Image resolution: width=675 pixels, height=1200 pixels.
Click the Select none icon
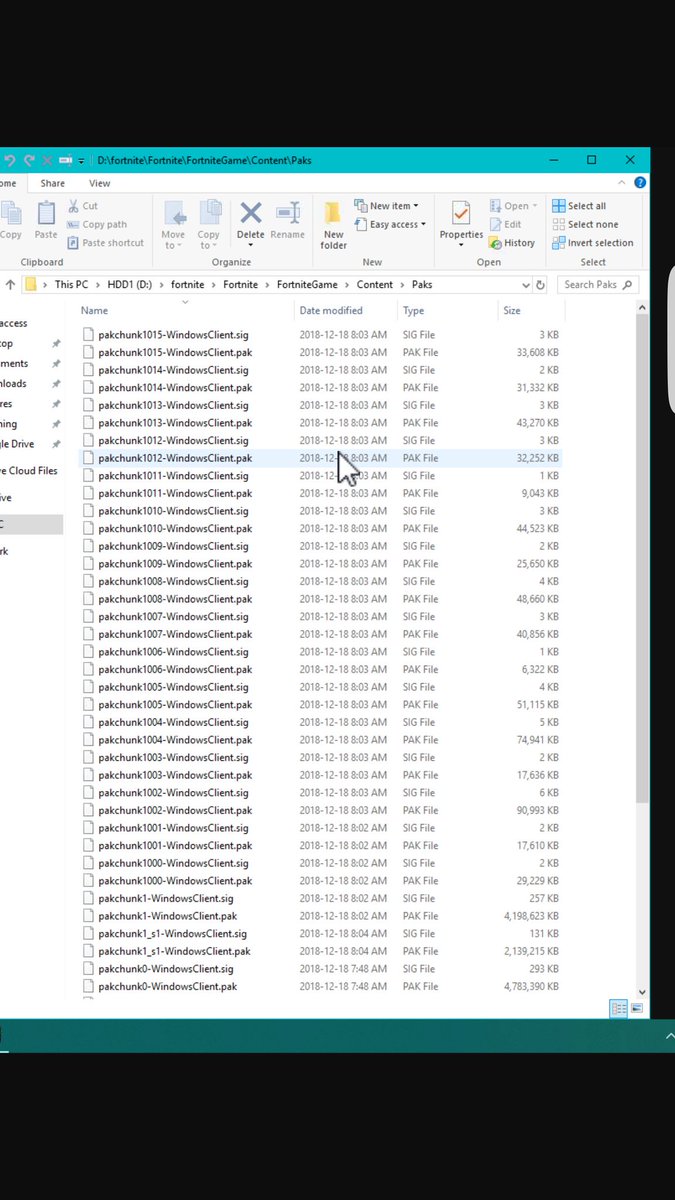point(559,224)
